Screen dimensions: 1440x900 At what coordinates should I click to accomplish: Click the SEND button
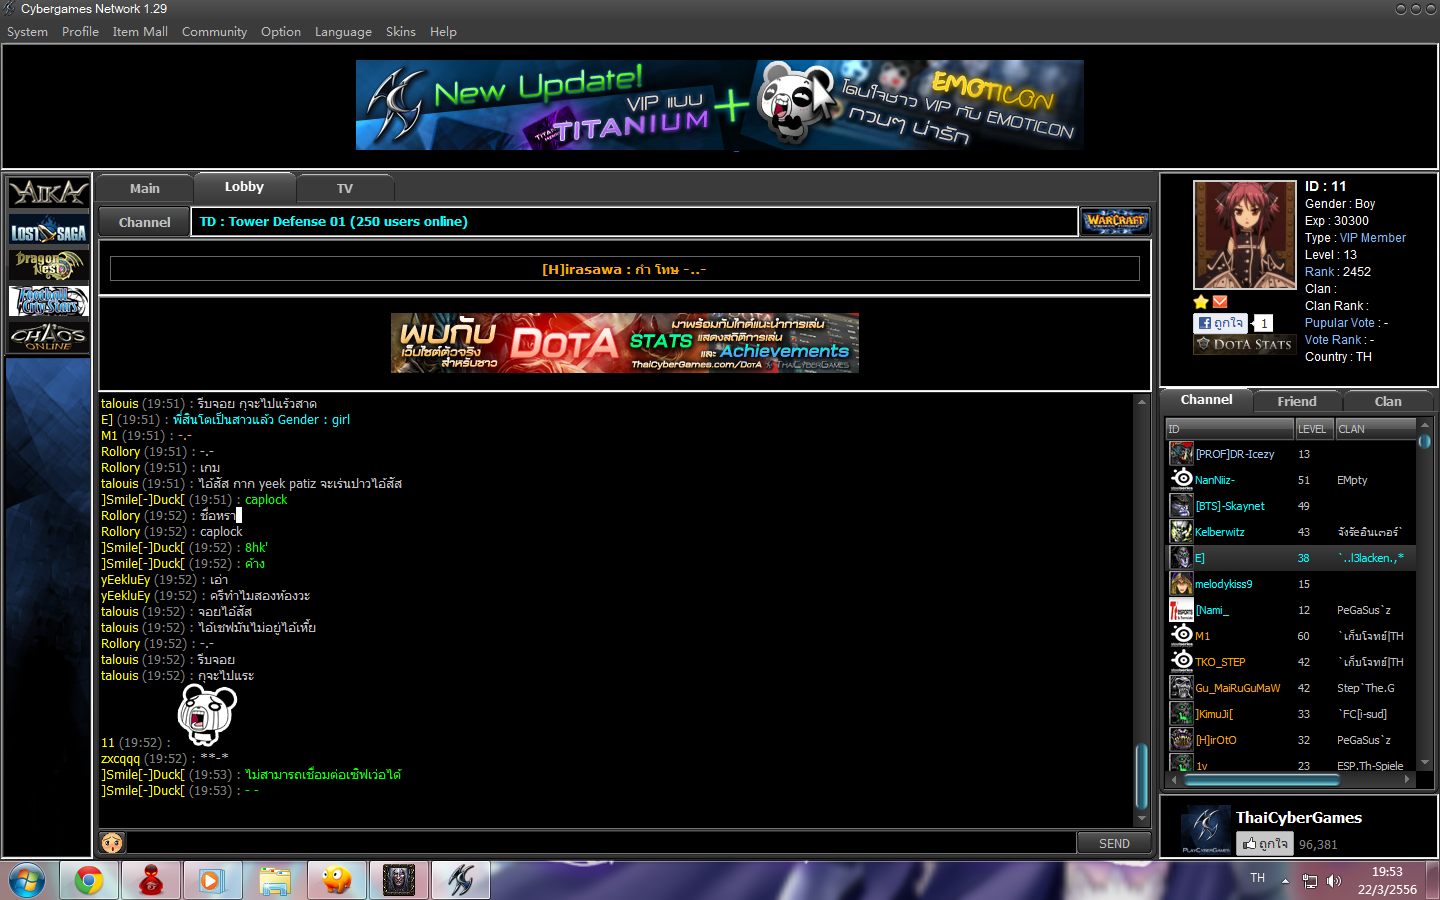click(1114, 843)
